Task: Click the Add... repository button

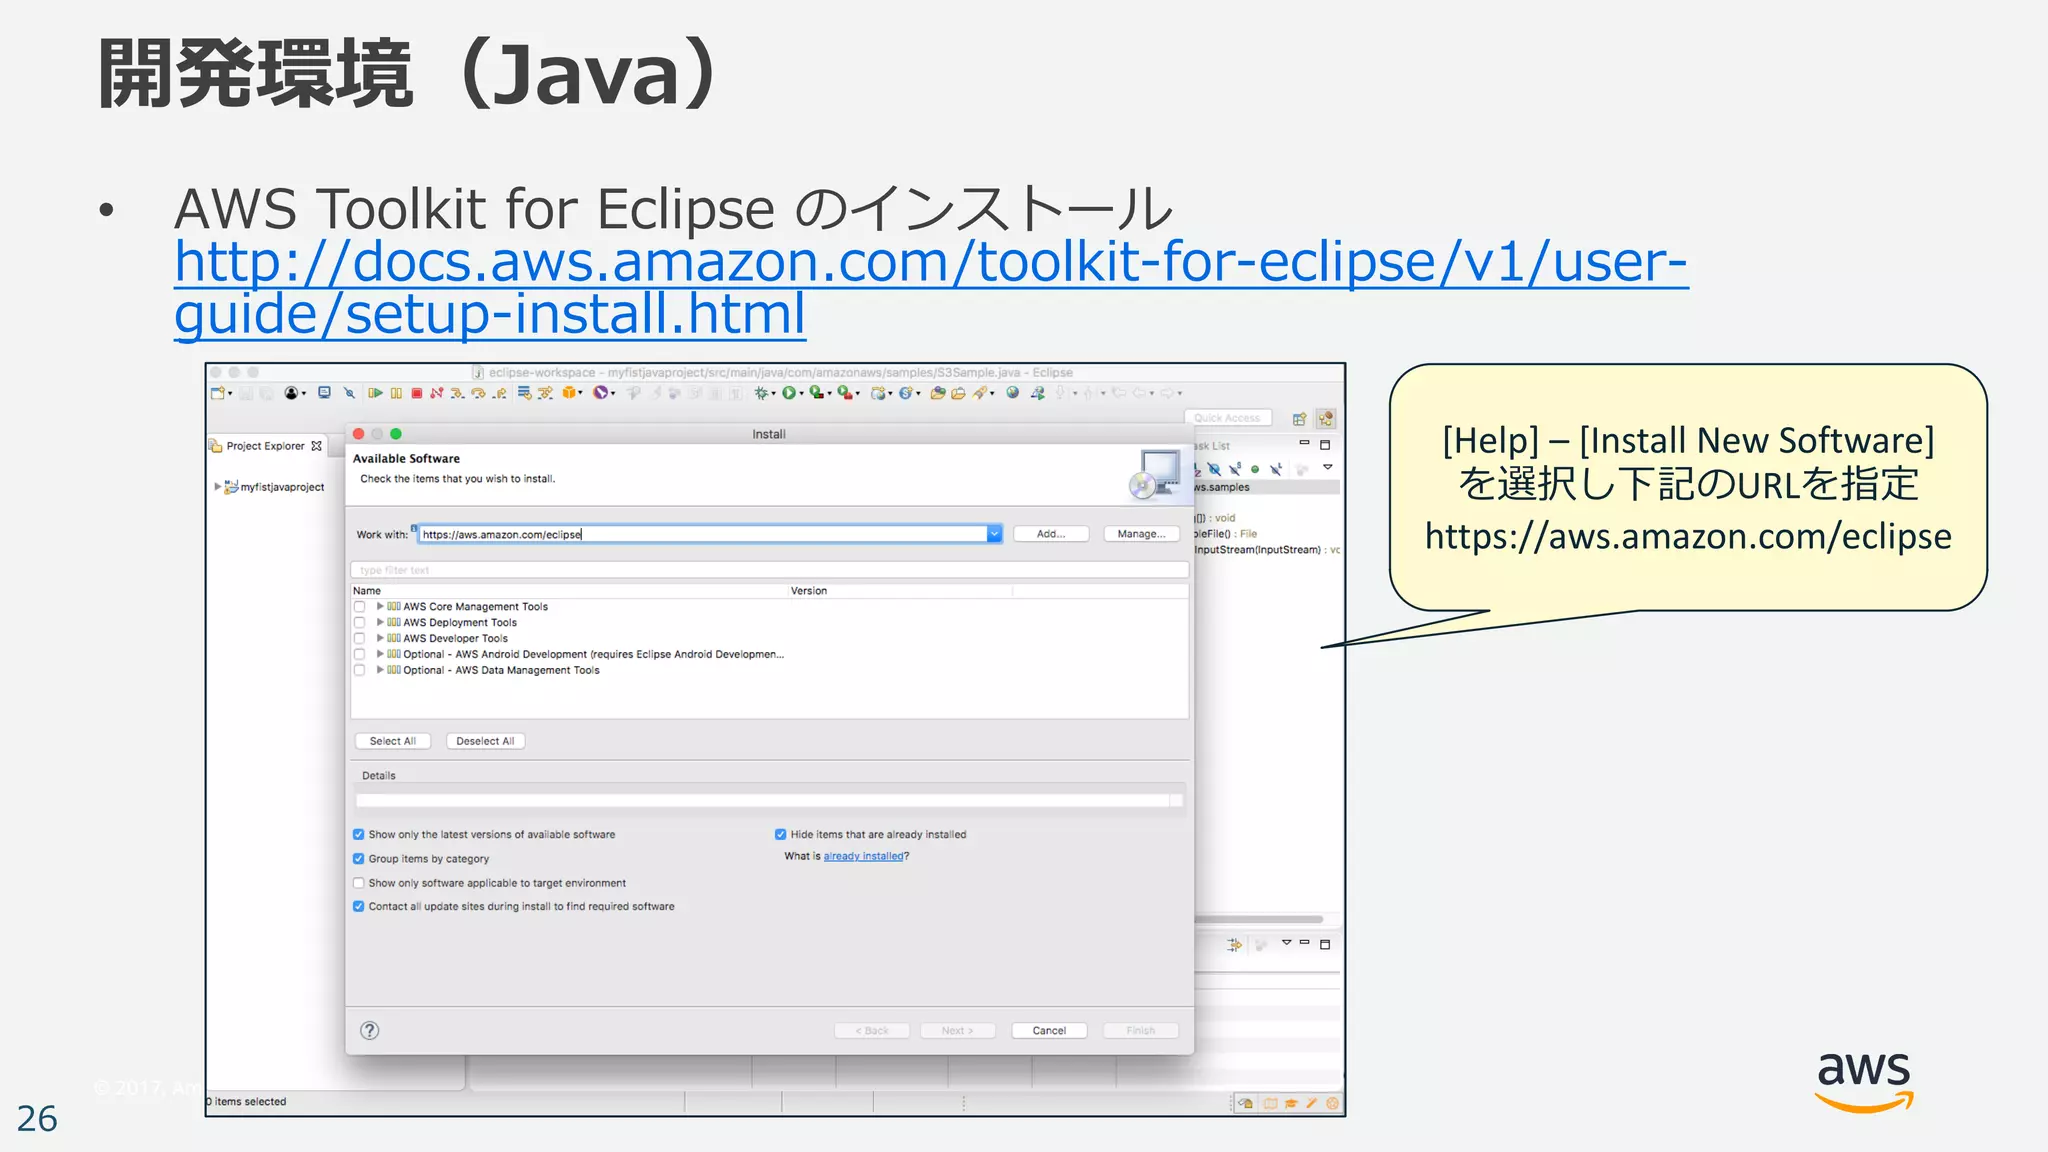Action: click(1050, 534)
